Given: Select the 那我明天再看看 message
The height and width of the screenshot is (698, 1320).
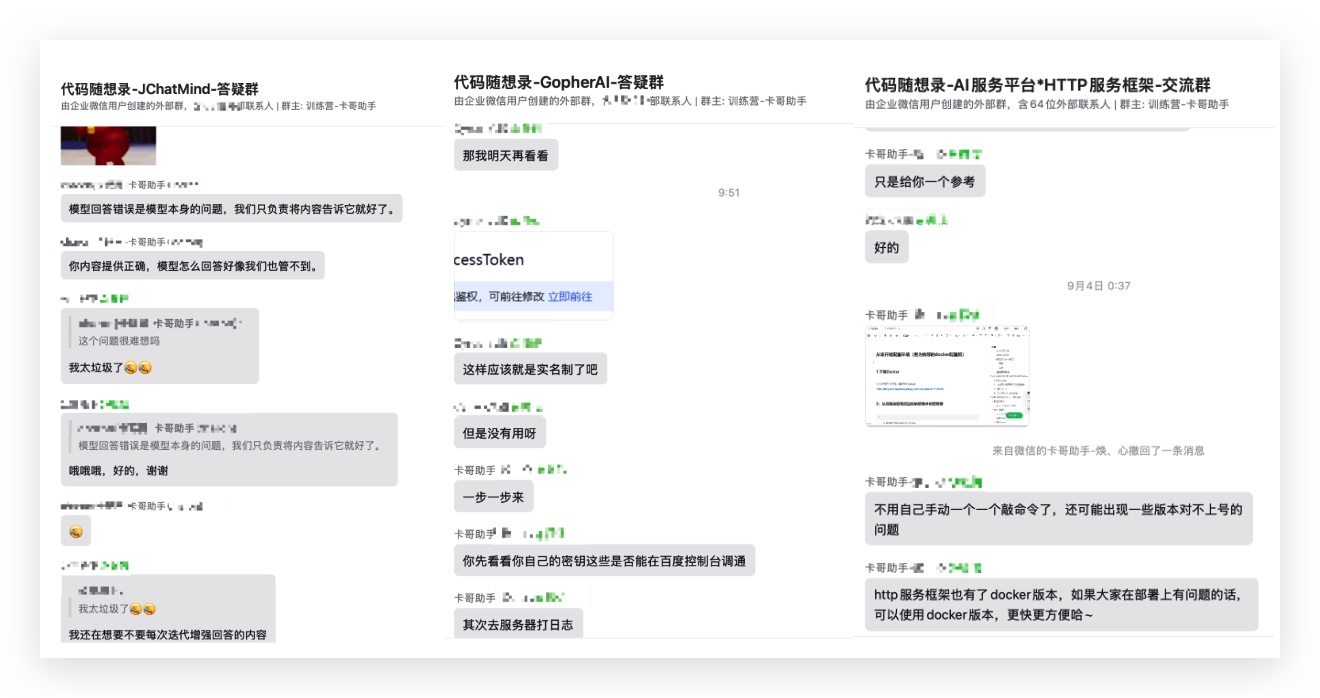Looking at the screenshot, I should click(505, 155).
